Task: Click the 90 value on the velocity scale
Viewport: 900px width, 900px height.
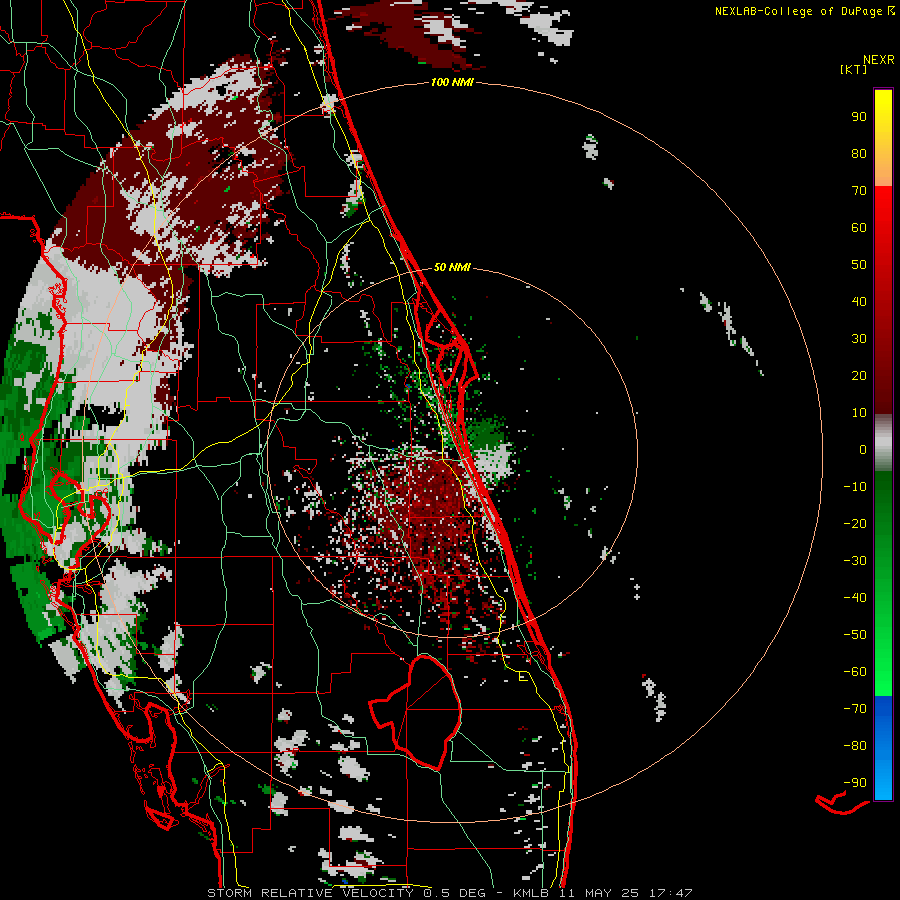Action: click(x=859, y=117)
